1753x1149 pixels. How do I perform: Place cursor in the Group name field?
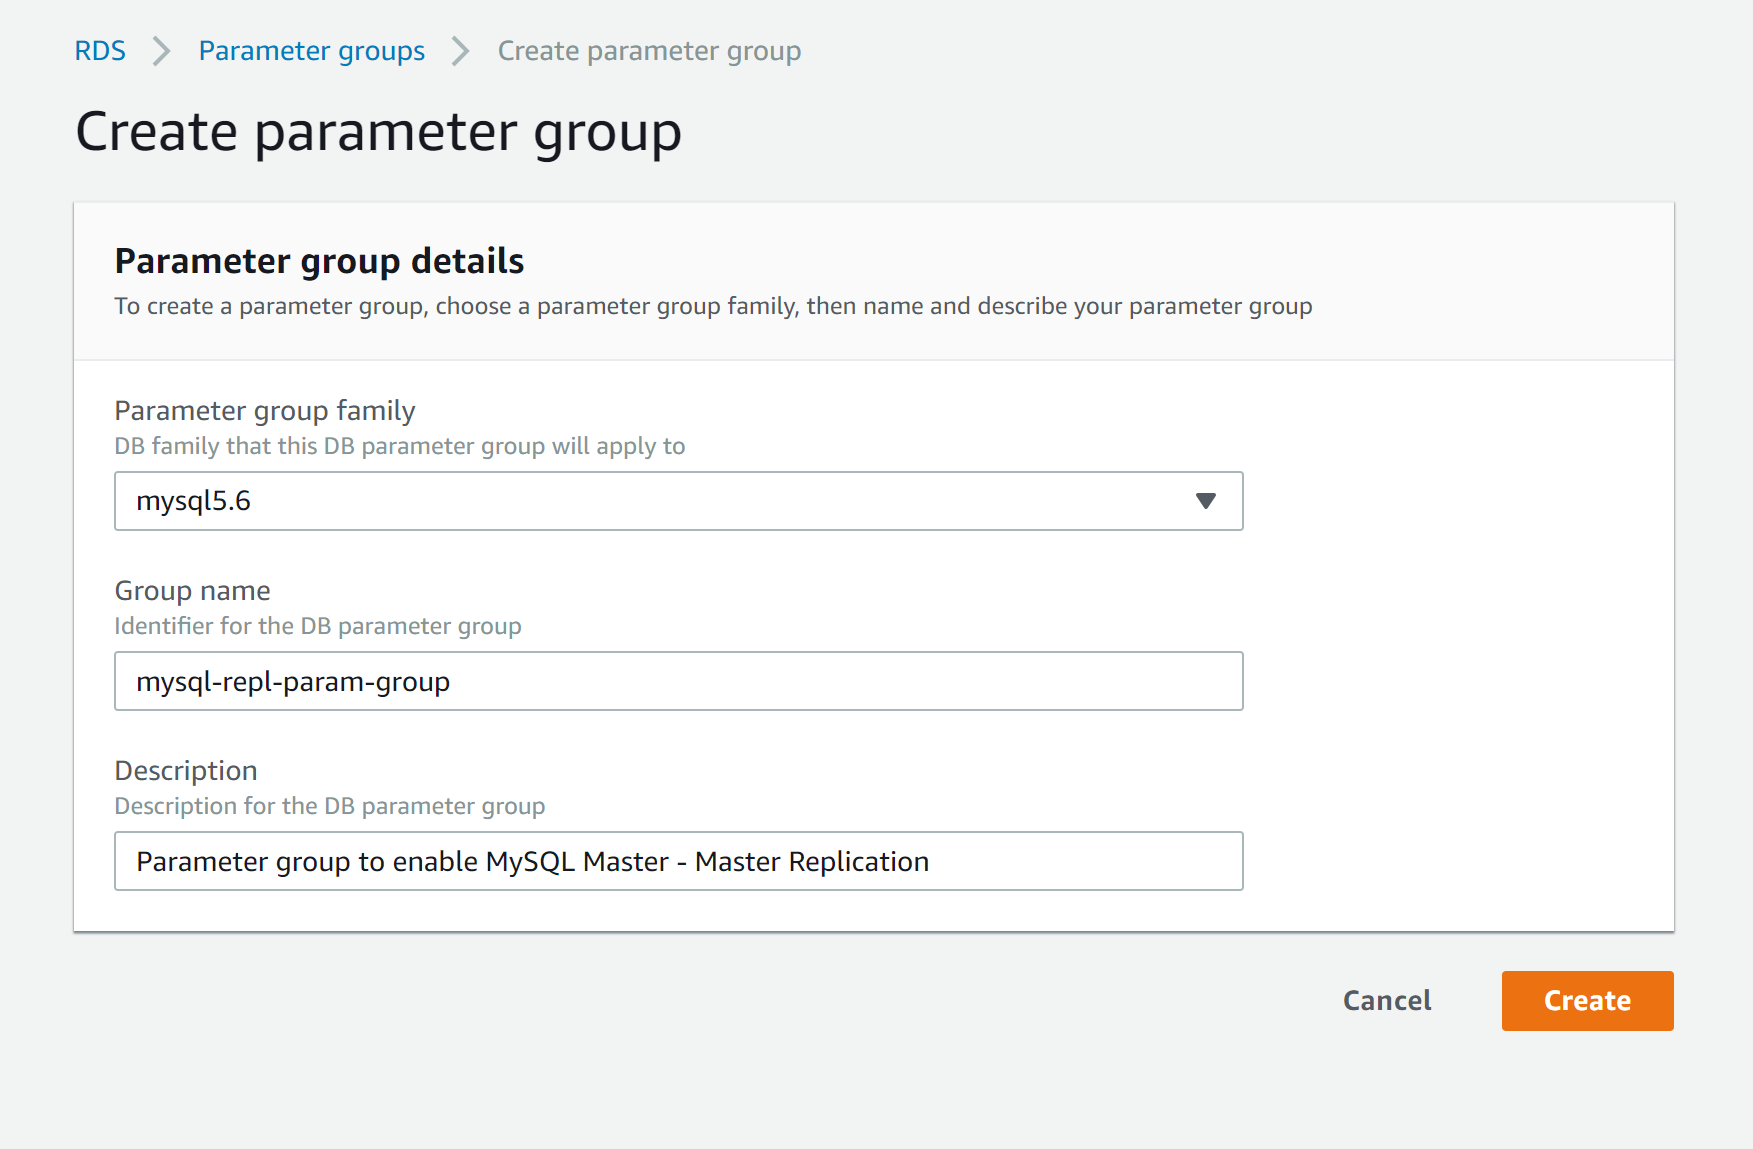pyautogui.click(x=678, y=681)
